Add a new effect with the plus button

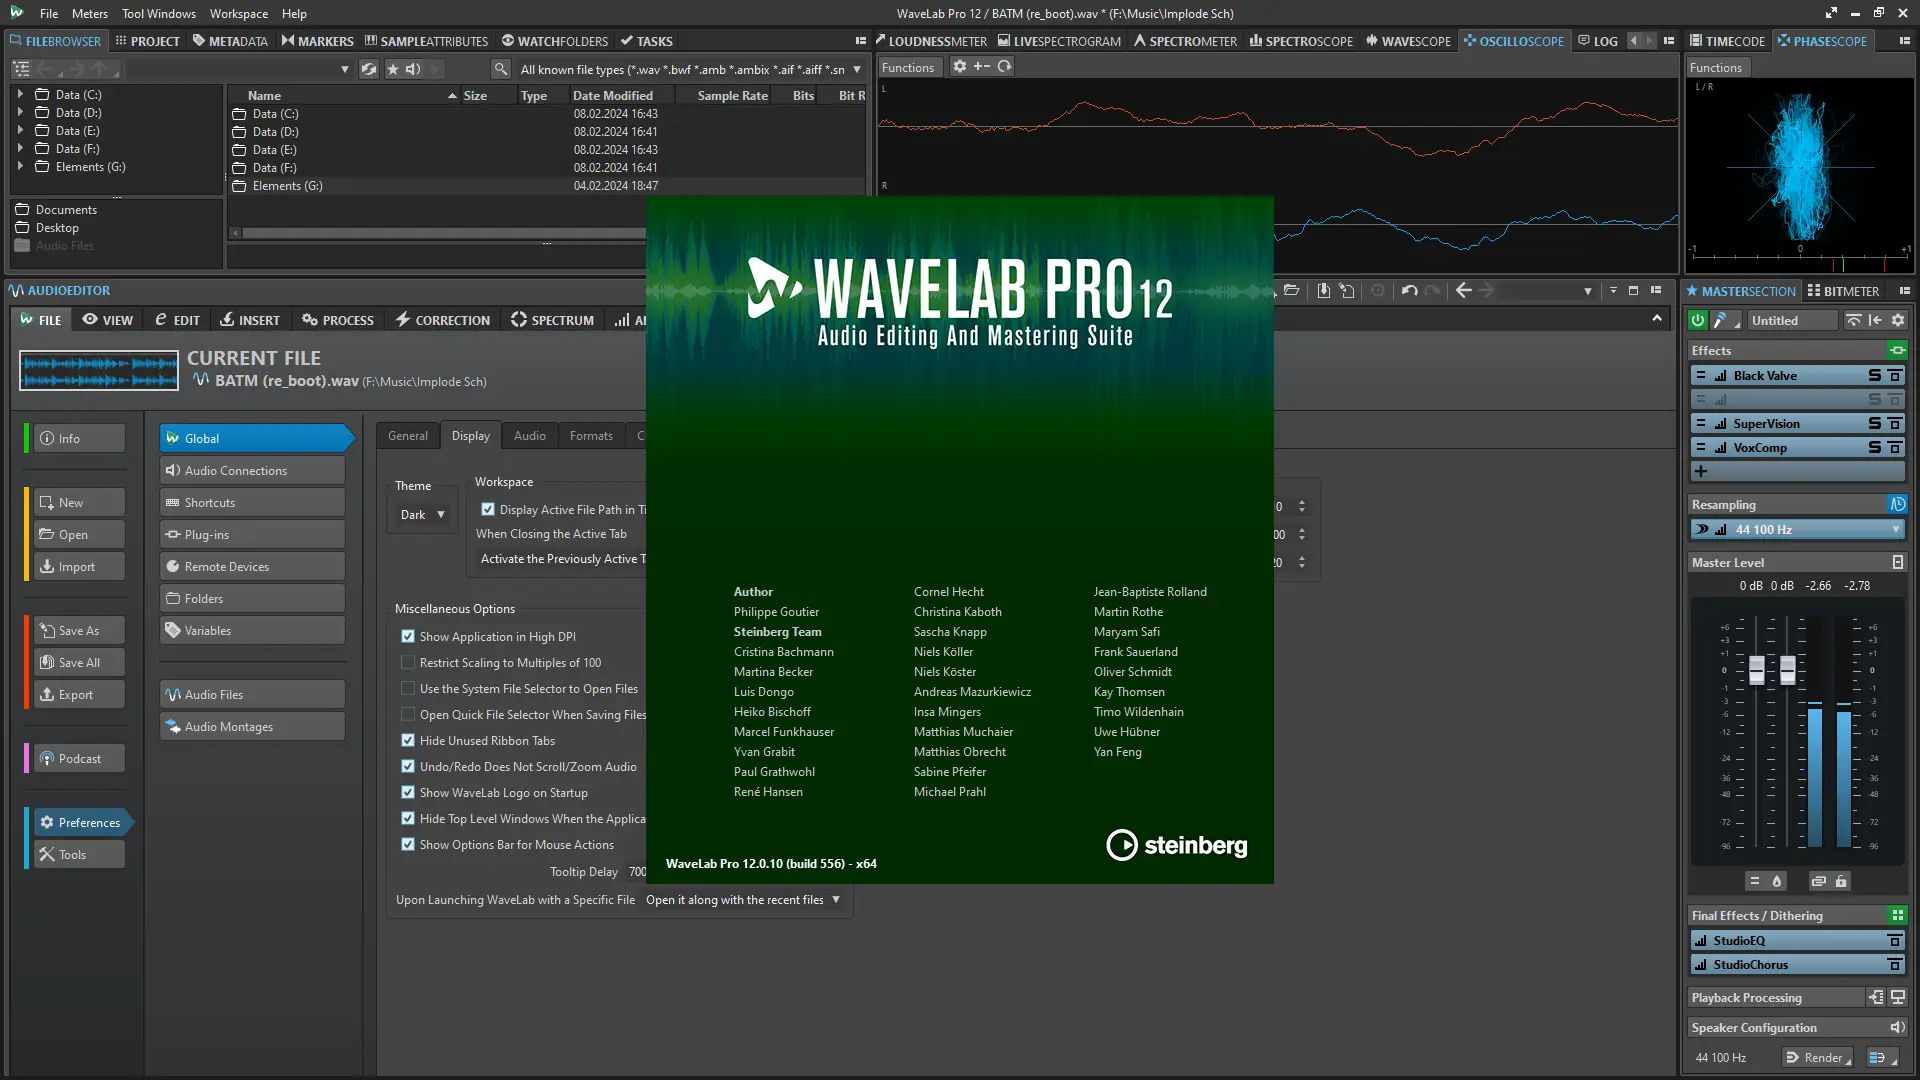pyautogui.click(x=1700, y=471)
